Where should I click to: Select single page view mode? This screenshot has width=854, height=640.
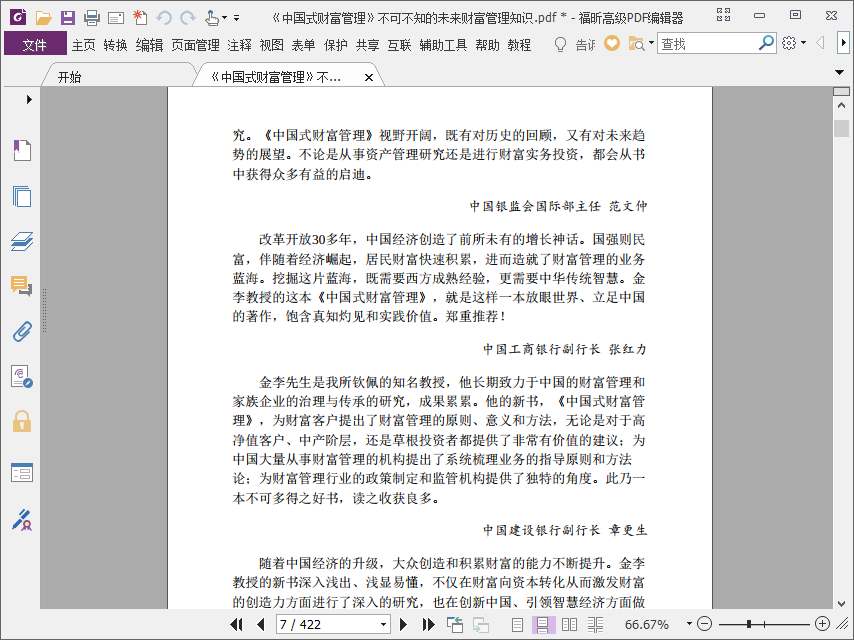point(517,624)
